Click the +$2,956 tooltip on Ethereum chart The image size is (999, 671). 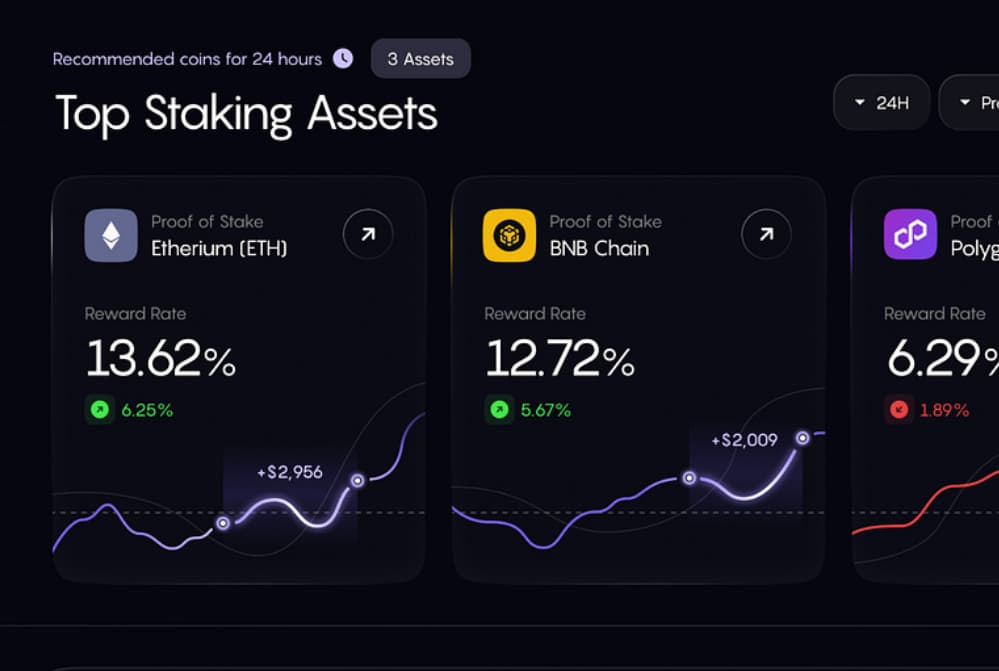pos(289,472)
